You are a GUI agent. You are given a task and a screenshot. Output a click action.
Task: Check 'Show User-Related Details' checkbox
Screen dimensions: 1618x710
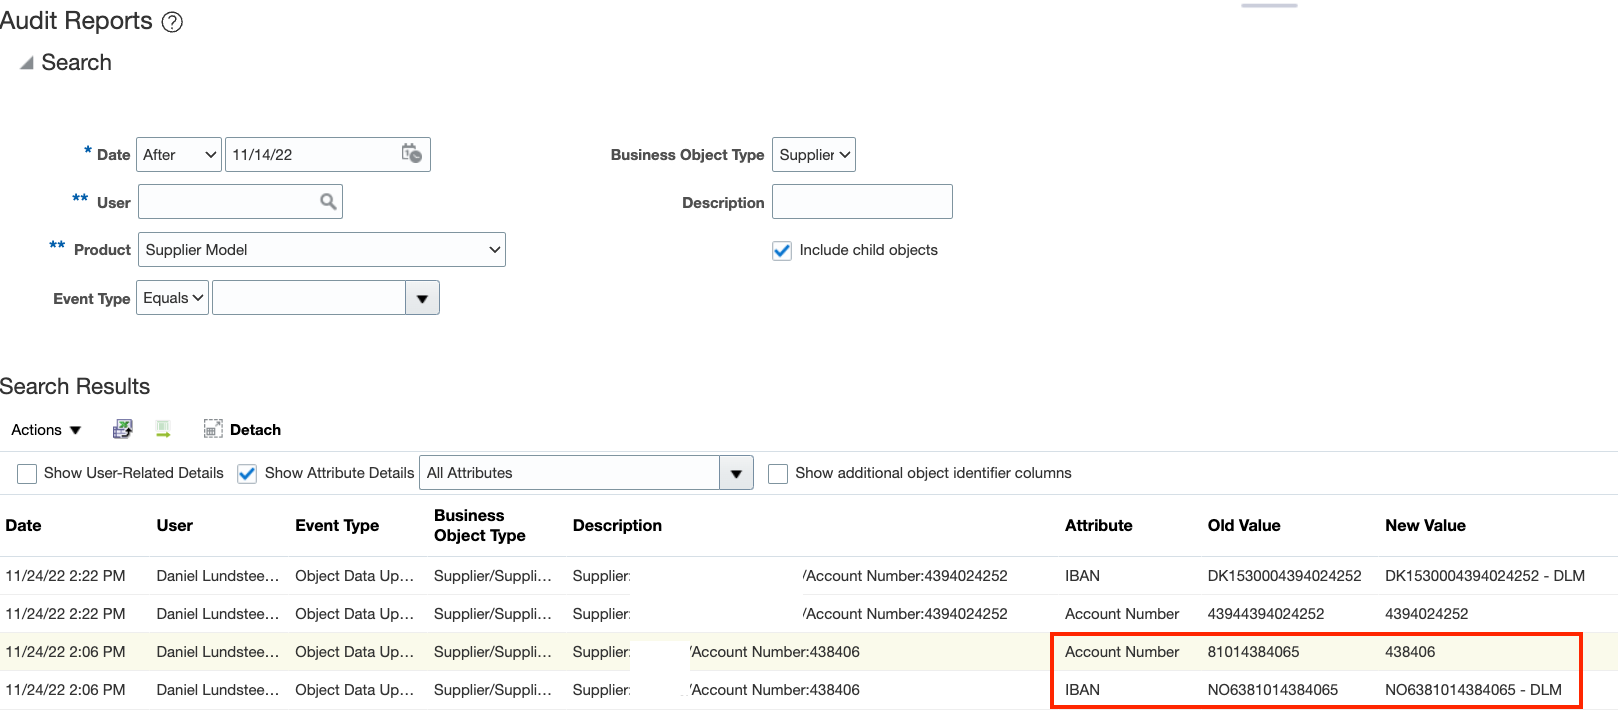(27, 474)
